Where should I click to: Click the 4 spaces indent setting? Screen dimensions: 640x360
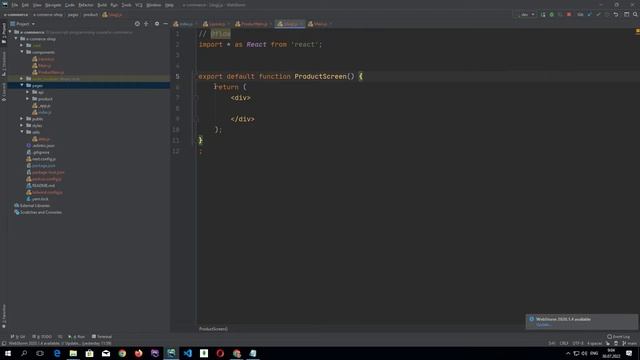pyautogui.click(x=595, y=344)
